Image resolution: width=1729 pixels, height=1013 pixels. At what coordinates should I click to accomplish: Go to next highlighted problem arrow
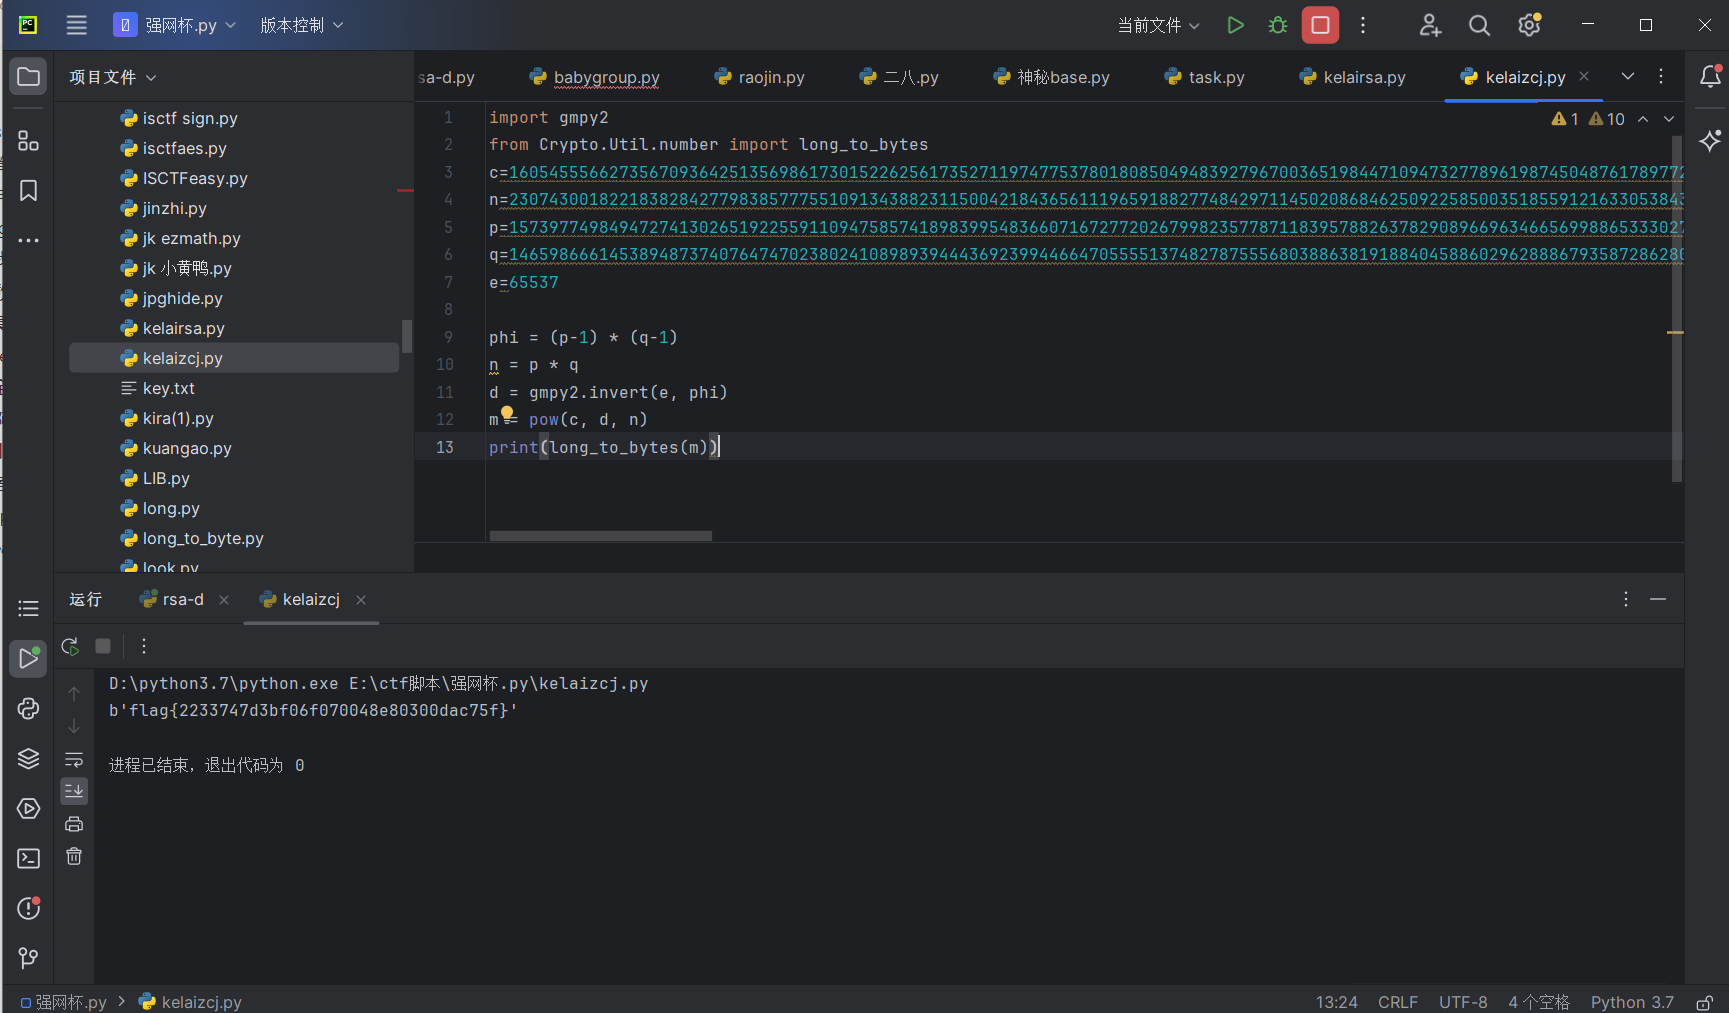(1669, 119)
